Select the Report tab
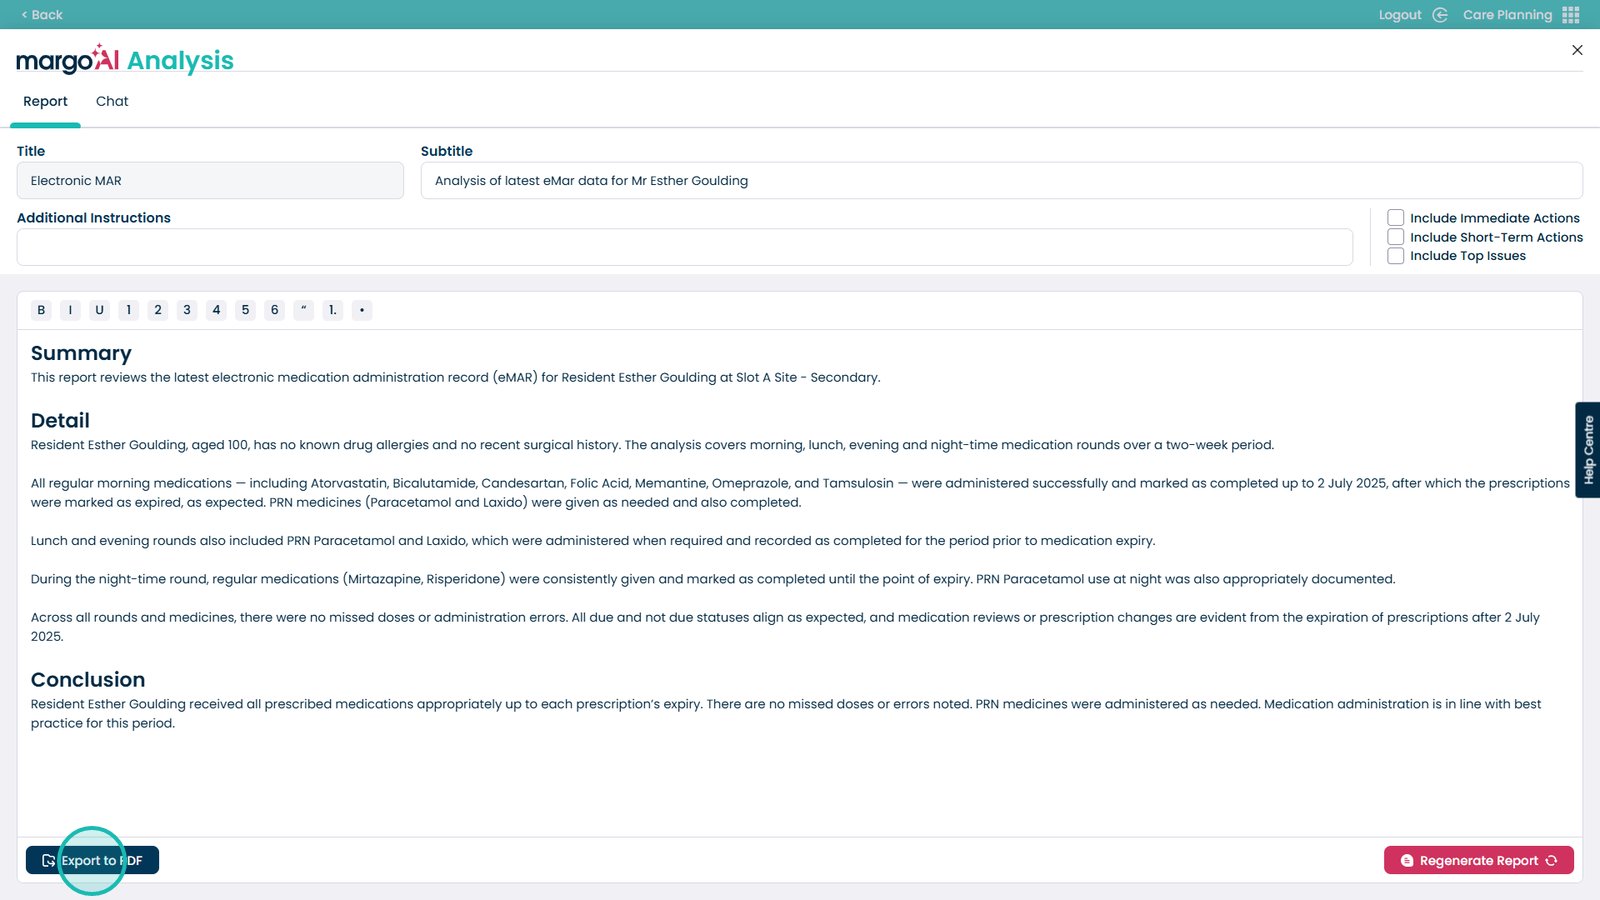Screen dimensions: 1600x900 [45, 102]
